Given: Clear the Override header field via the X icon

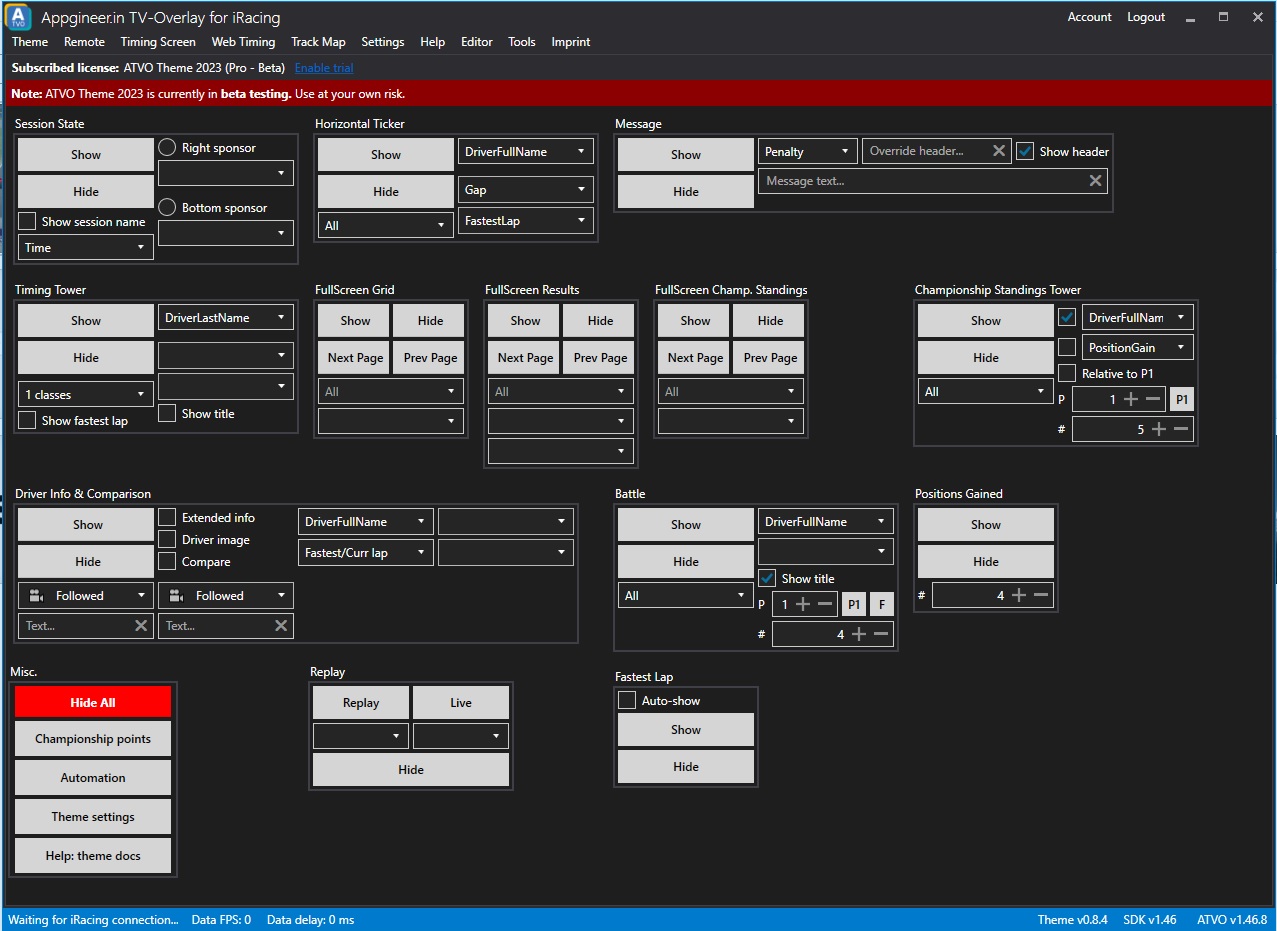Looking at the screenshot, I should pyautogui.click(x=998, y=151).
